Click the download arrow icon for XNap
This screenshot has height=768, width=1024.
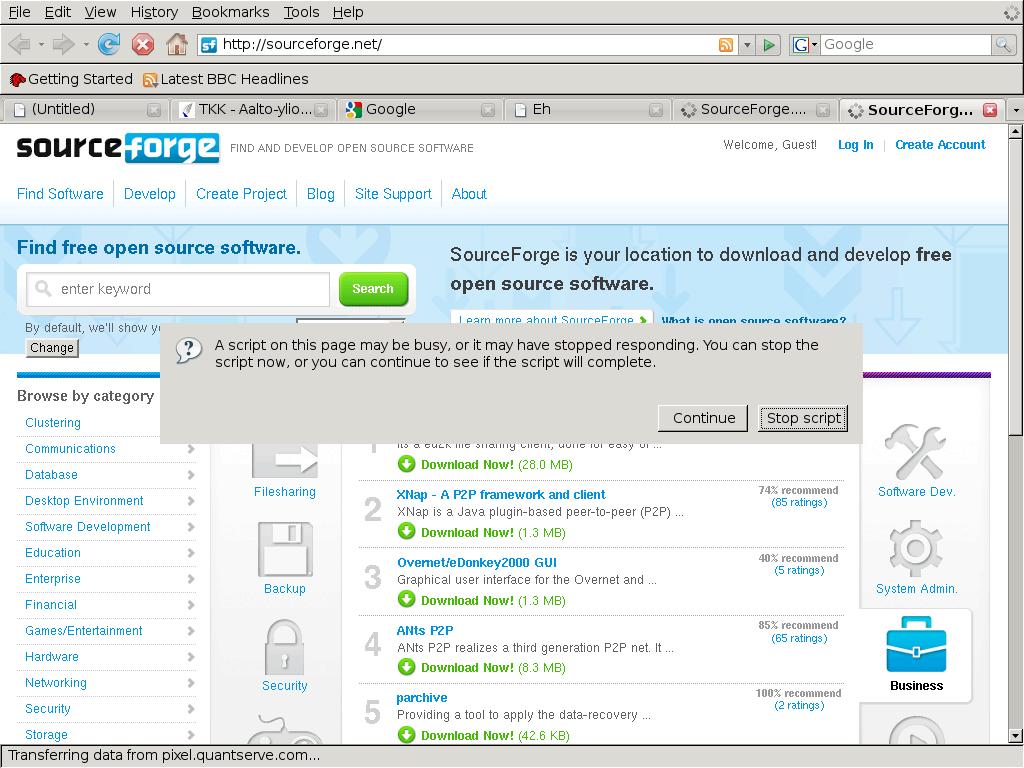pos(406,532)
